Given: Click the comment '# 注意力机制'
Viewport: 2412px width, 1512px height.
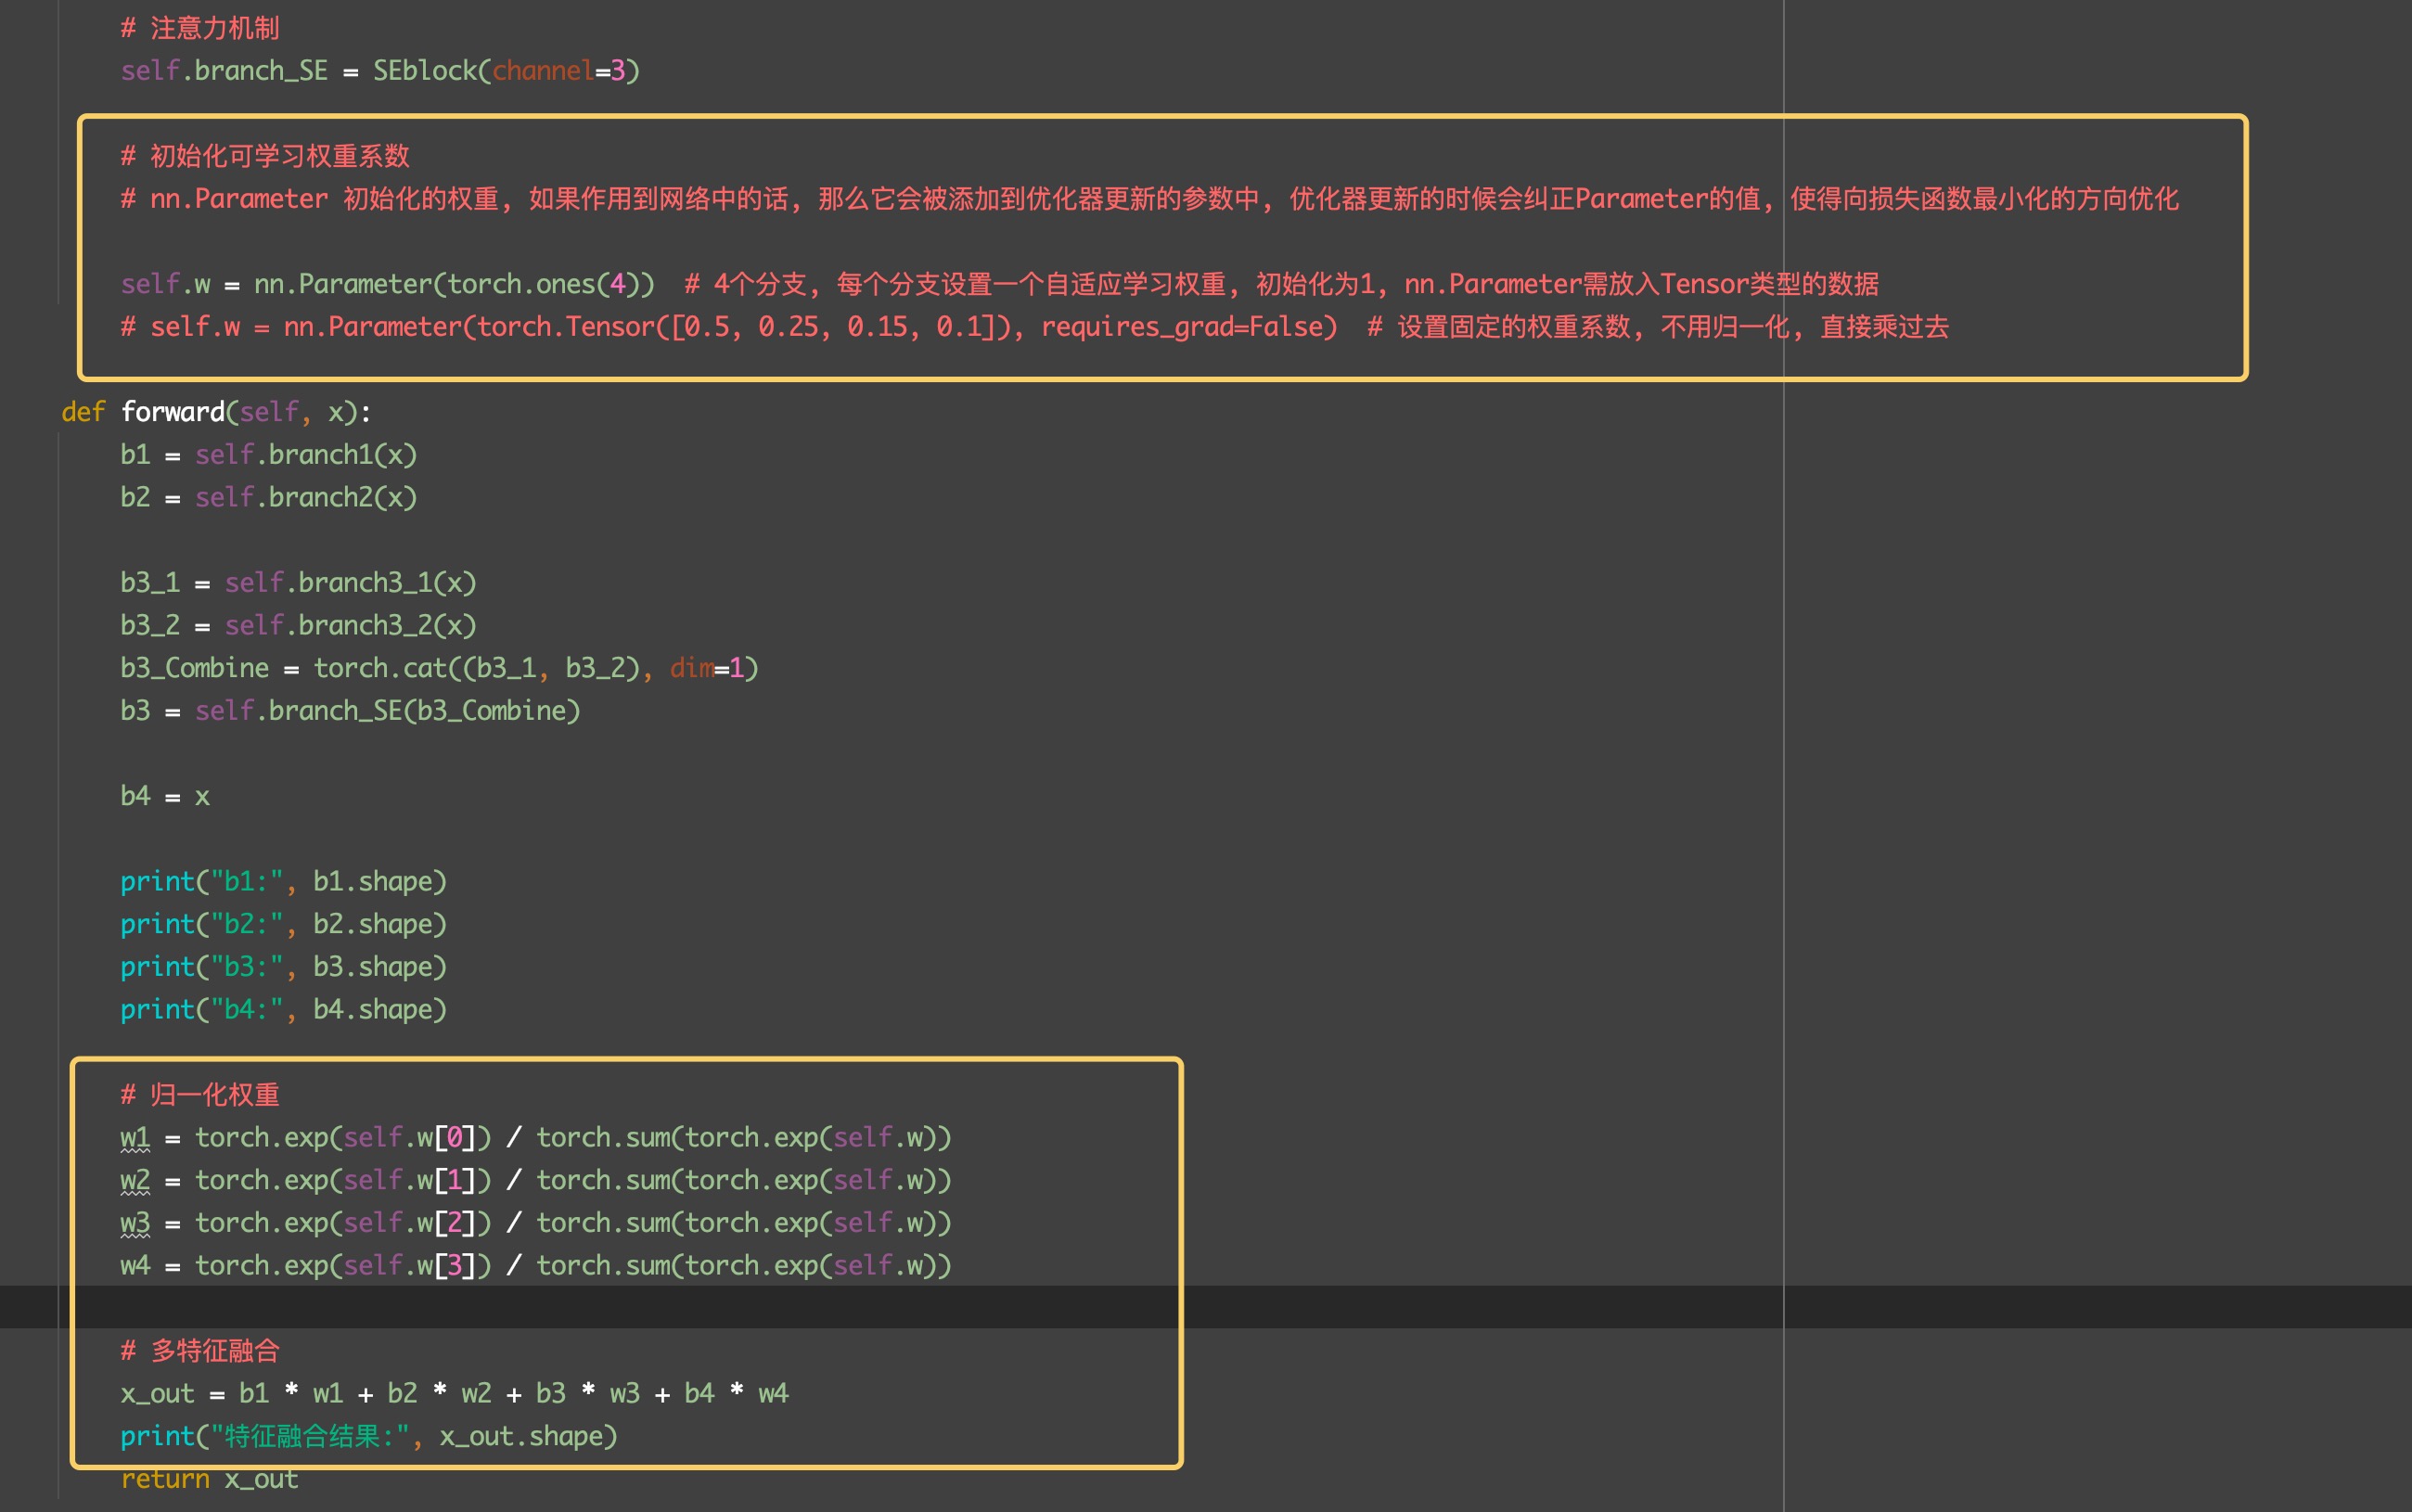Looking at the screenshot, I should click(200, 28).
